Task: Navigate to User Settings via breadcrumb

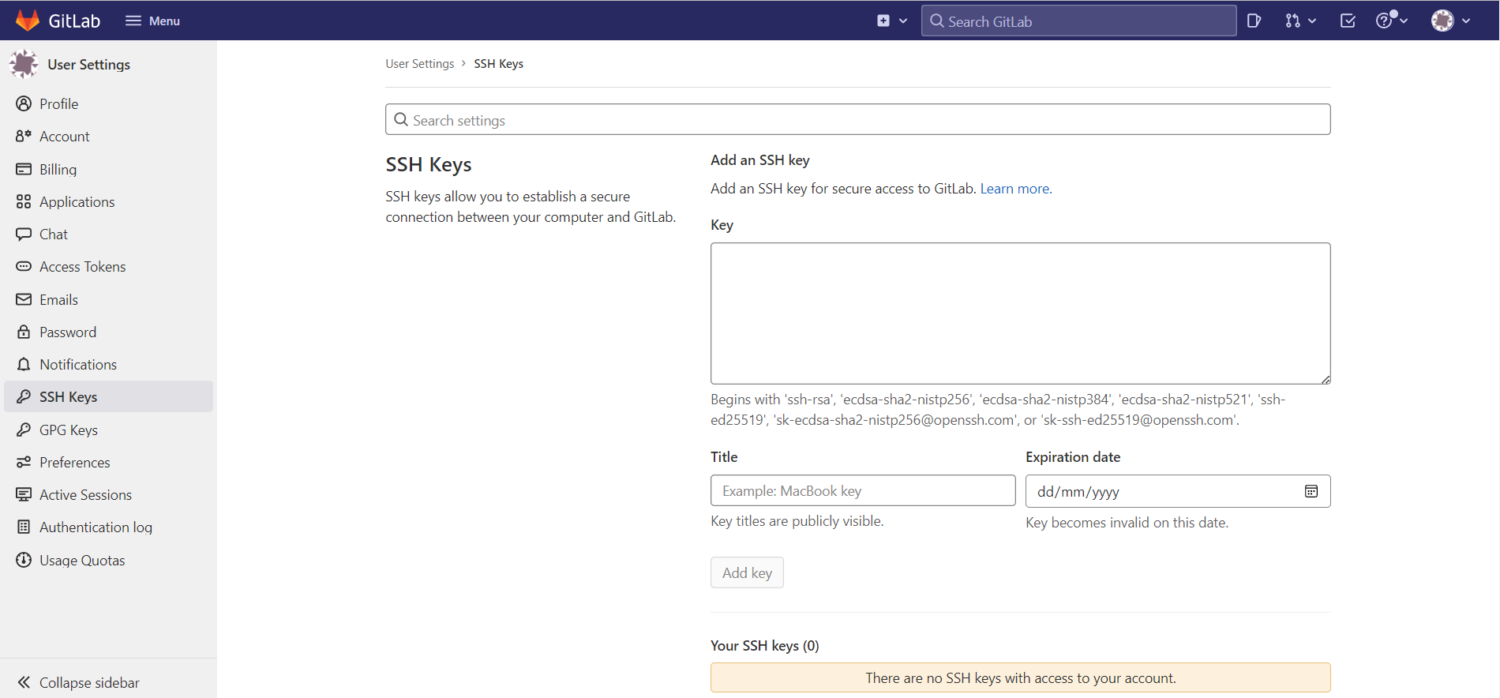Action: tap(419, 63)
